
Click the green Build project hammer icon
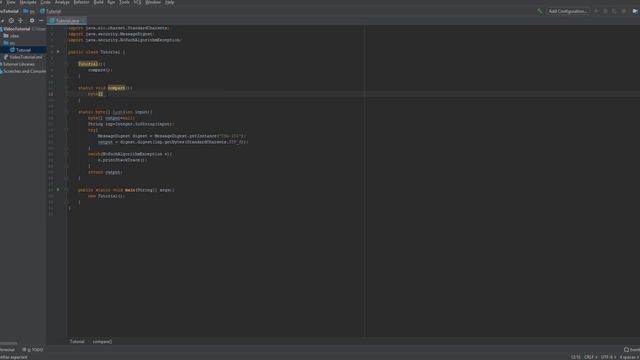pos(540,11)
